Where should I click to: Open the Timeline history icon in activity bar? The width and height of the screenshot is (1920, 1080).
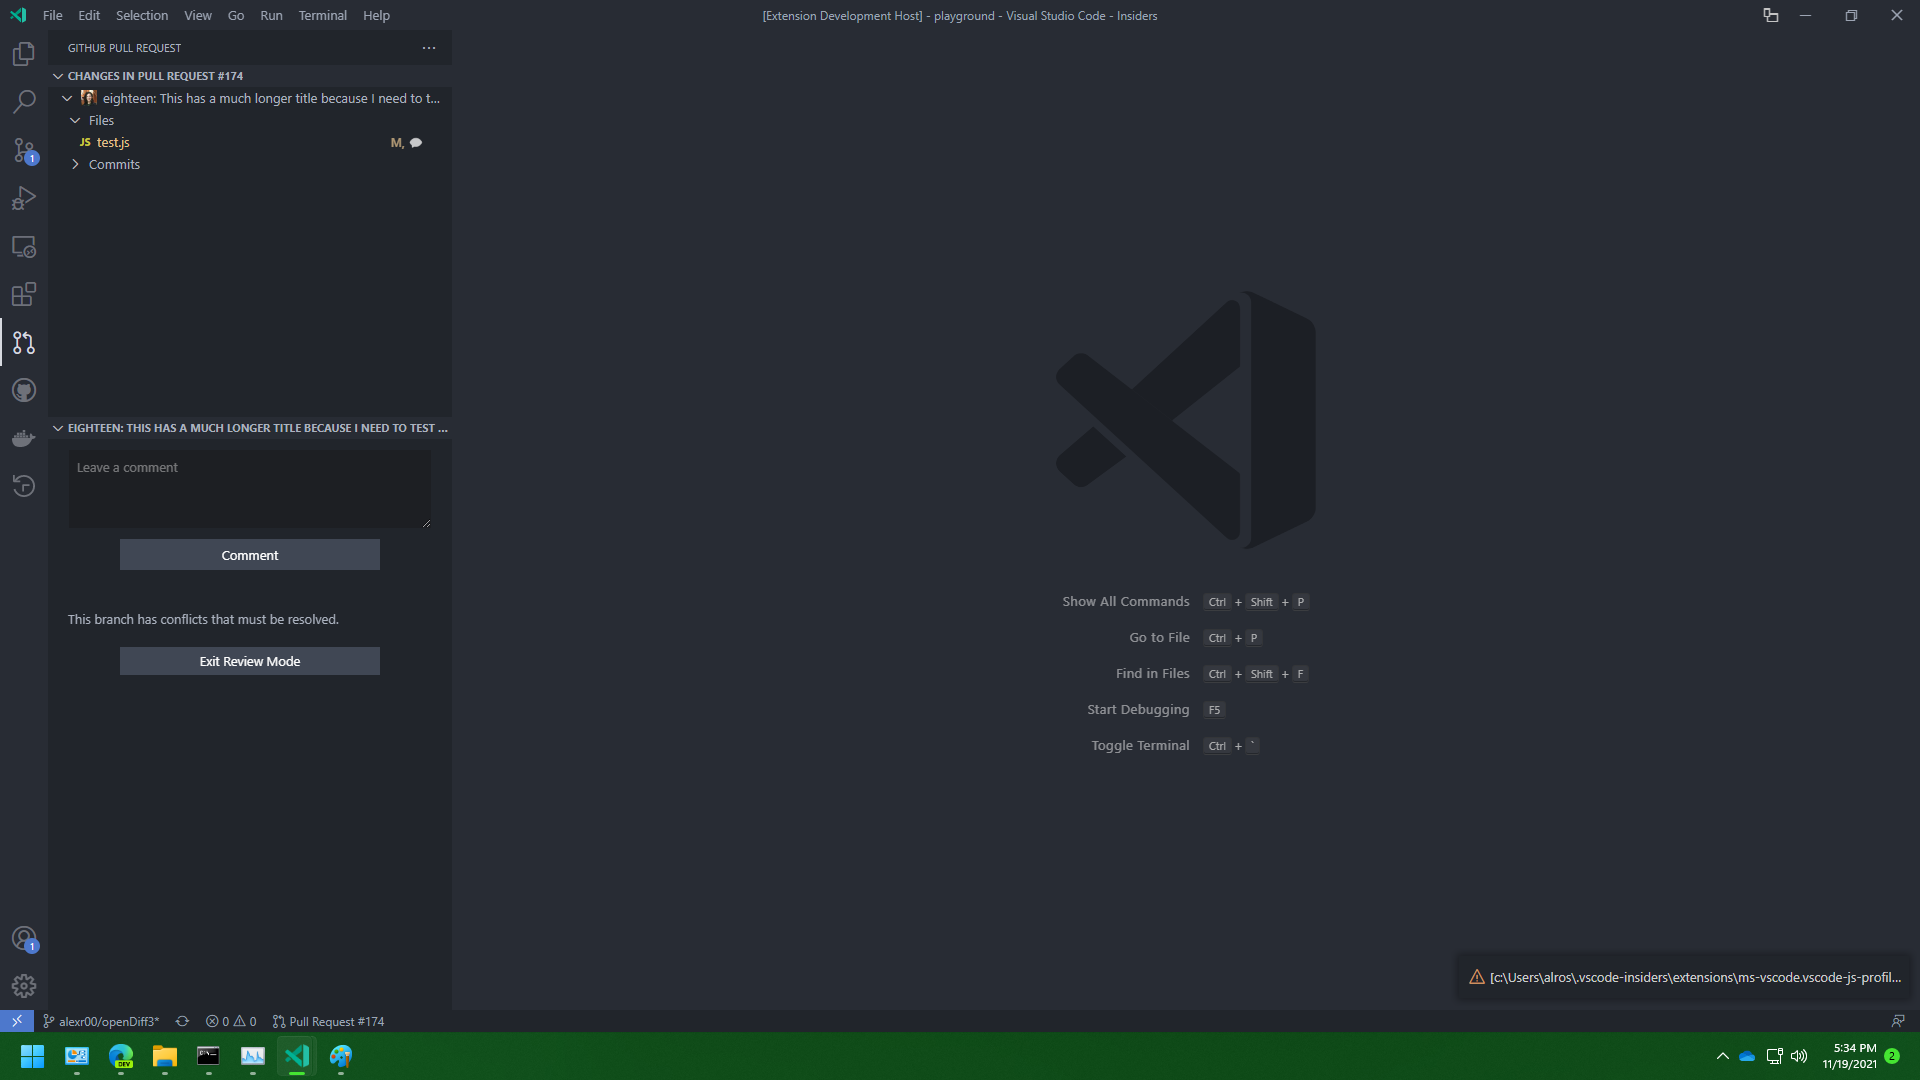coord(24,486)
